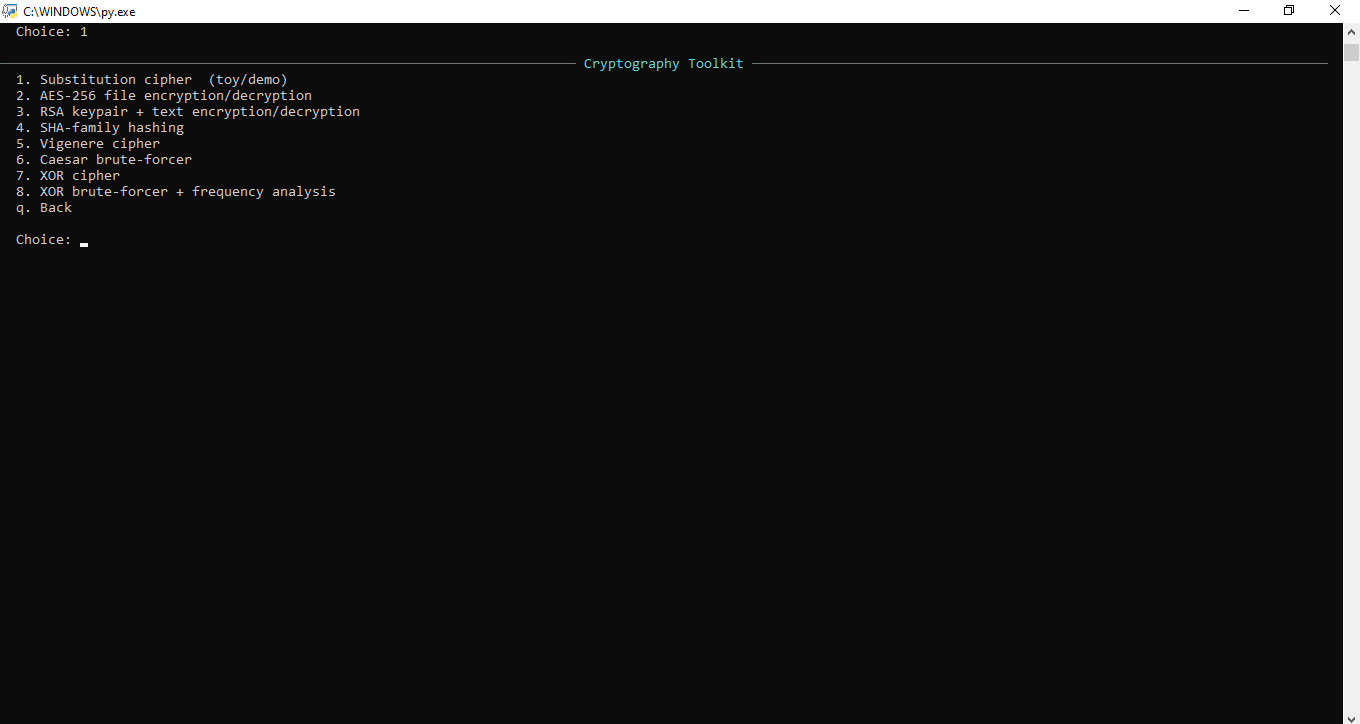Restore down the console window
Screen dimensions: 1360x724
[1289, 11]
